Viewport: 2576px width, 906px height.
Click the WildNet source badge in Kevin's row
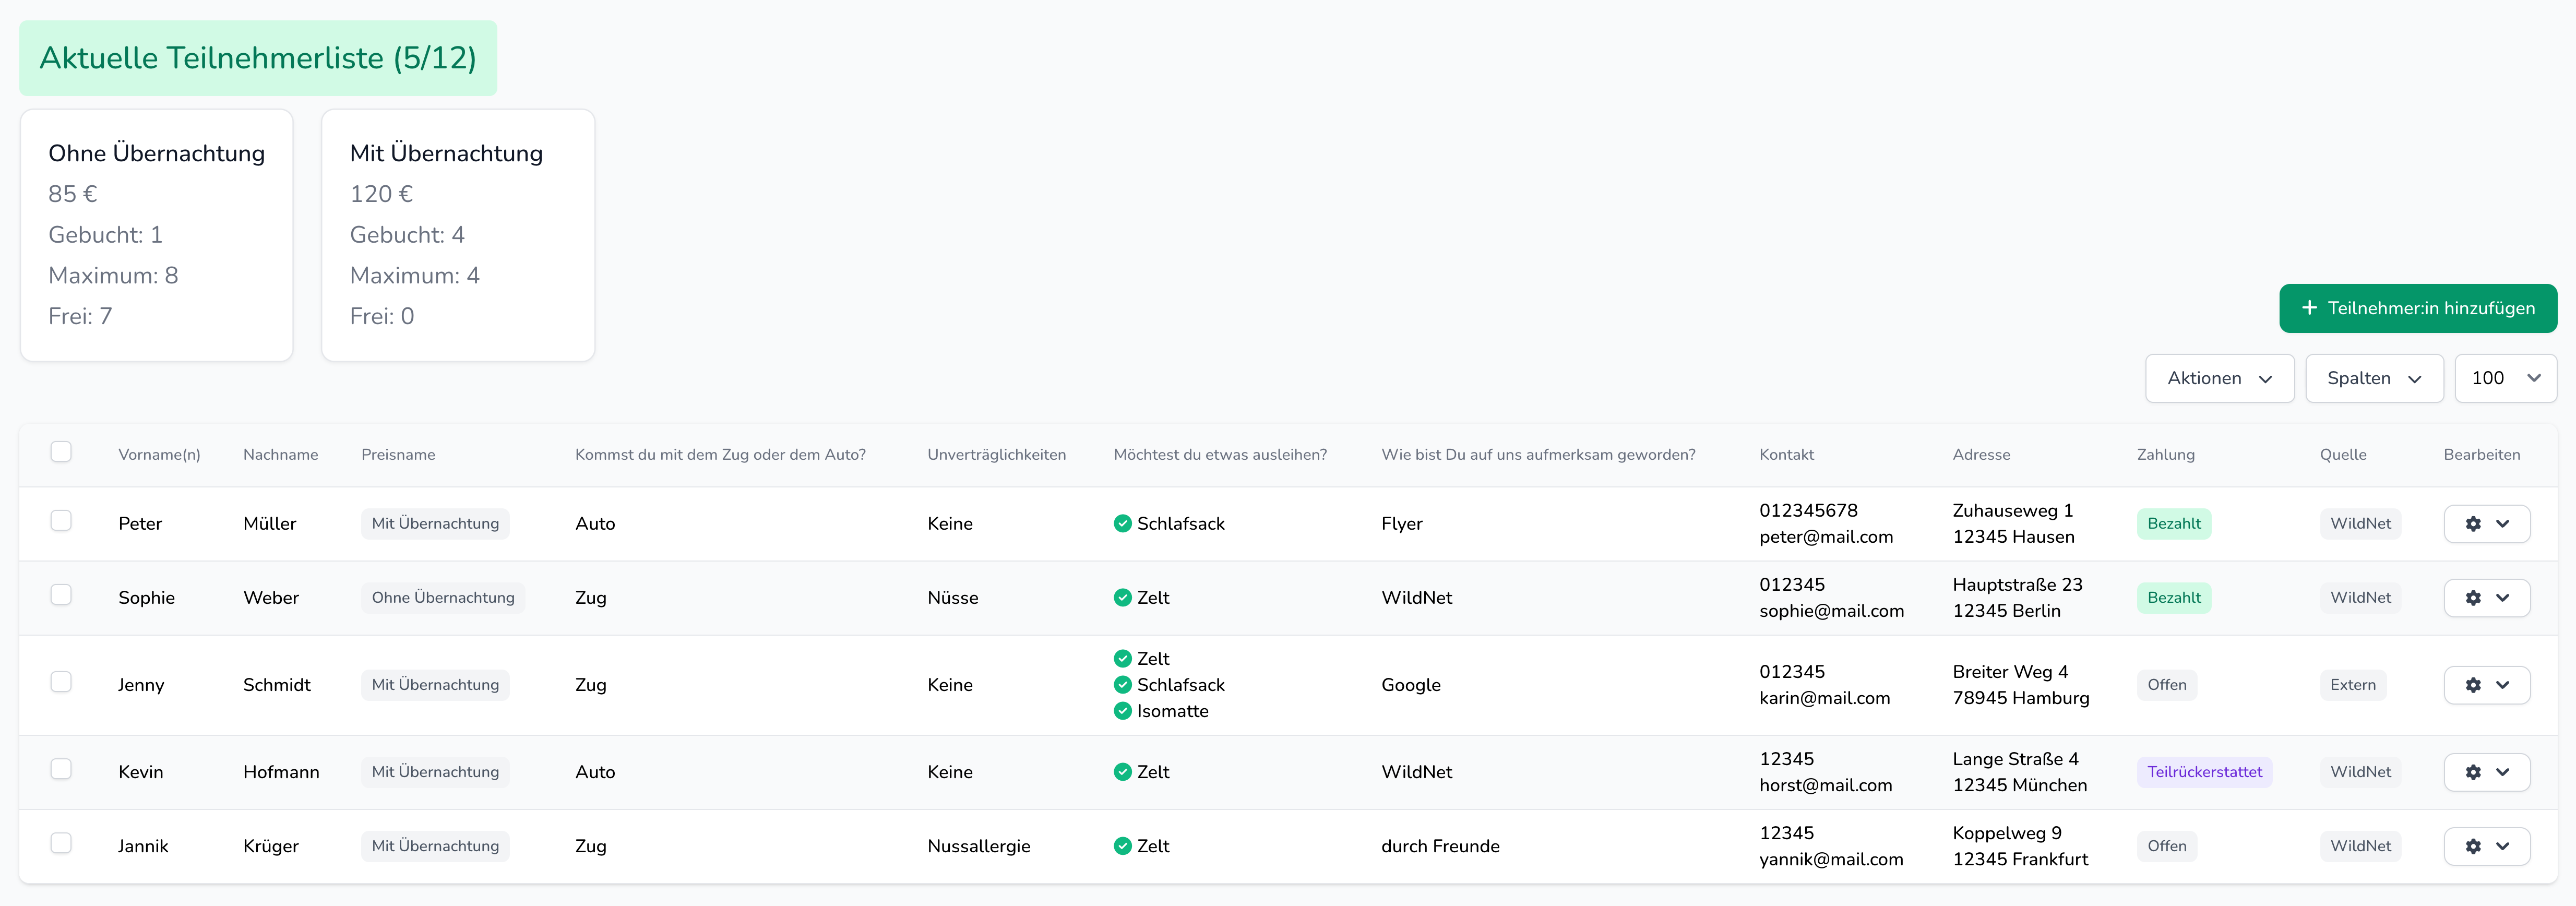click(x=2360, y=772)
